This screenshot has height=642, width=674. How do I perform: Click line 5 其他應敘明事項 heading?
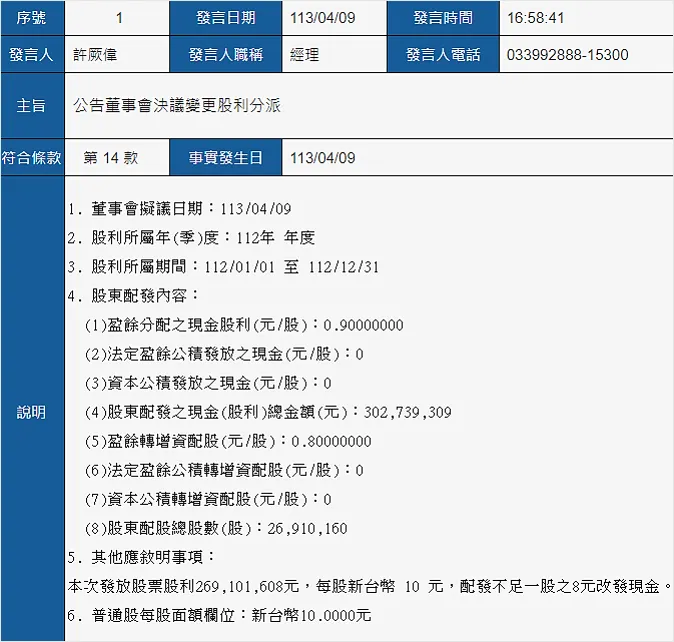[x=141, y=558]
